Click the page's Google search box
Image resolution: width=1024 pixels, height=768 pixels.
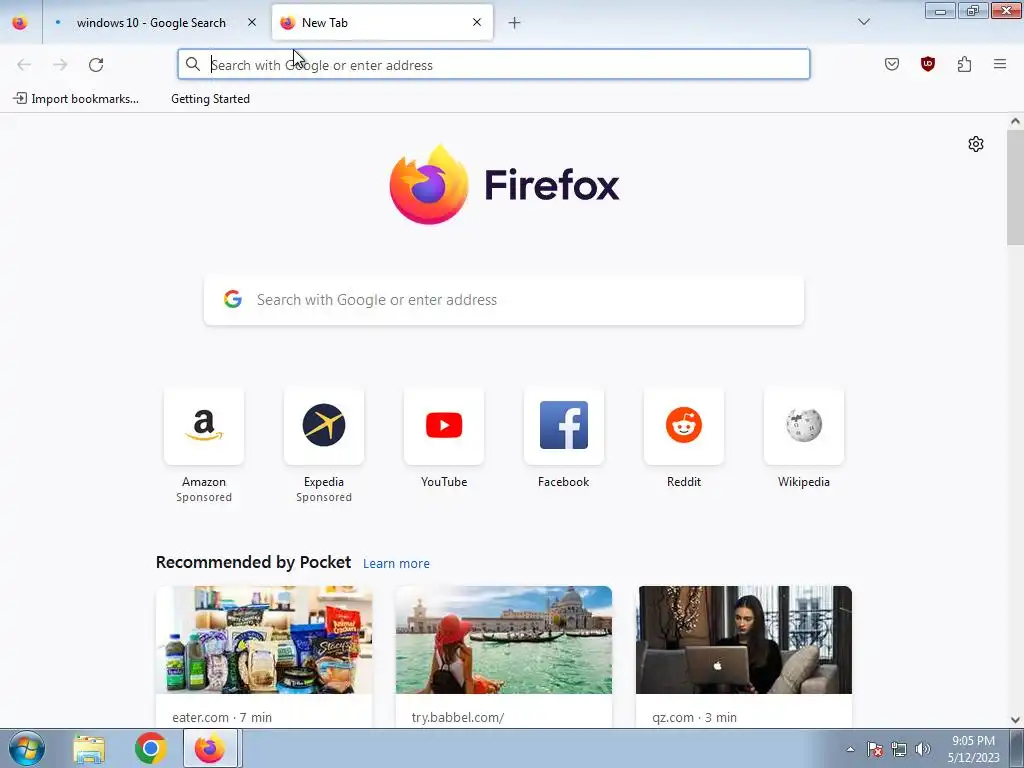(504, 300)
